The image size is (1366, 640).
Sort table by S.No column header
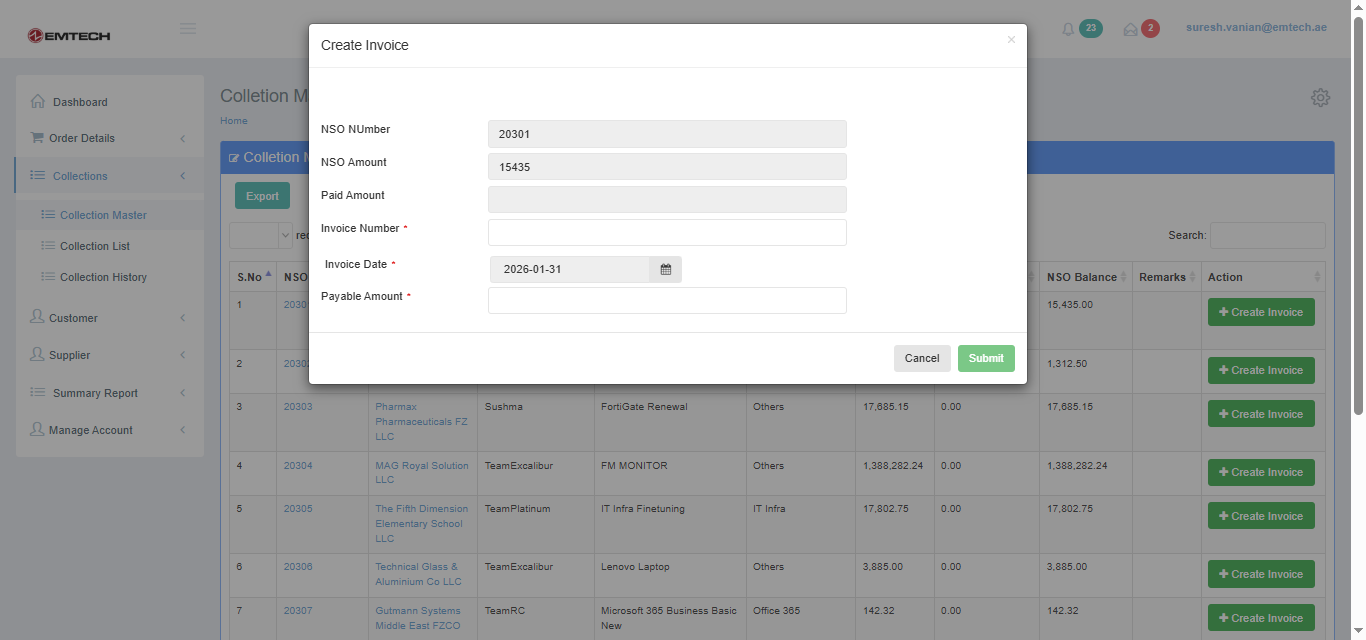pyautogui.click(x=252, y=277)
